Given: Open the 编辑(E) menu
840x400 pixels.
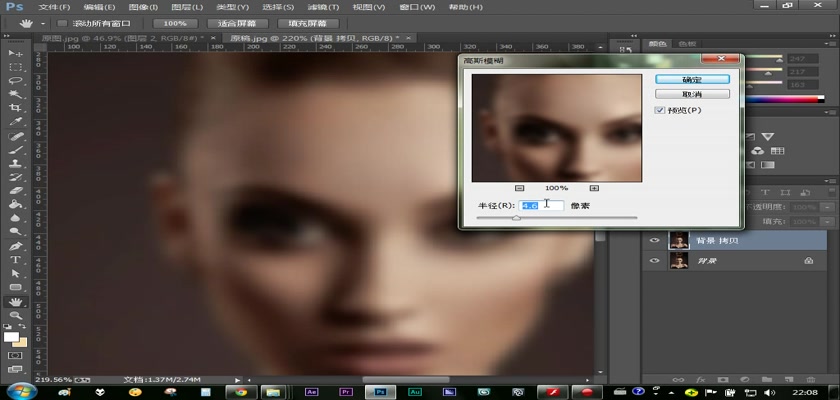Looking at the screenshot, I should (100, 7).
